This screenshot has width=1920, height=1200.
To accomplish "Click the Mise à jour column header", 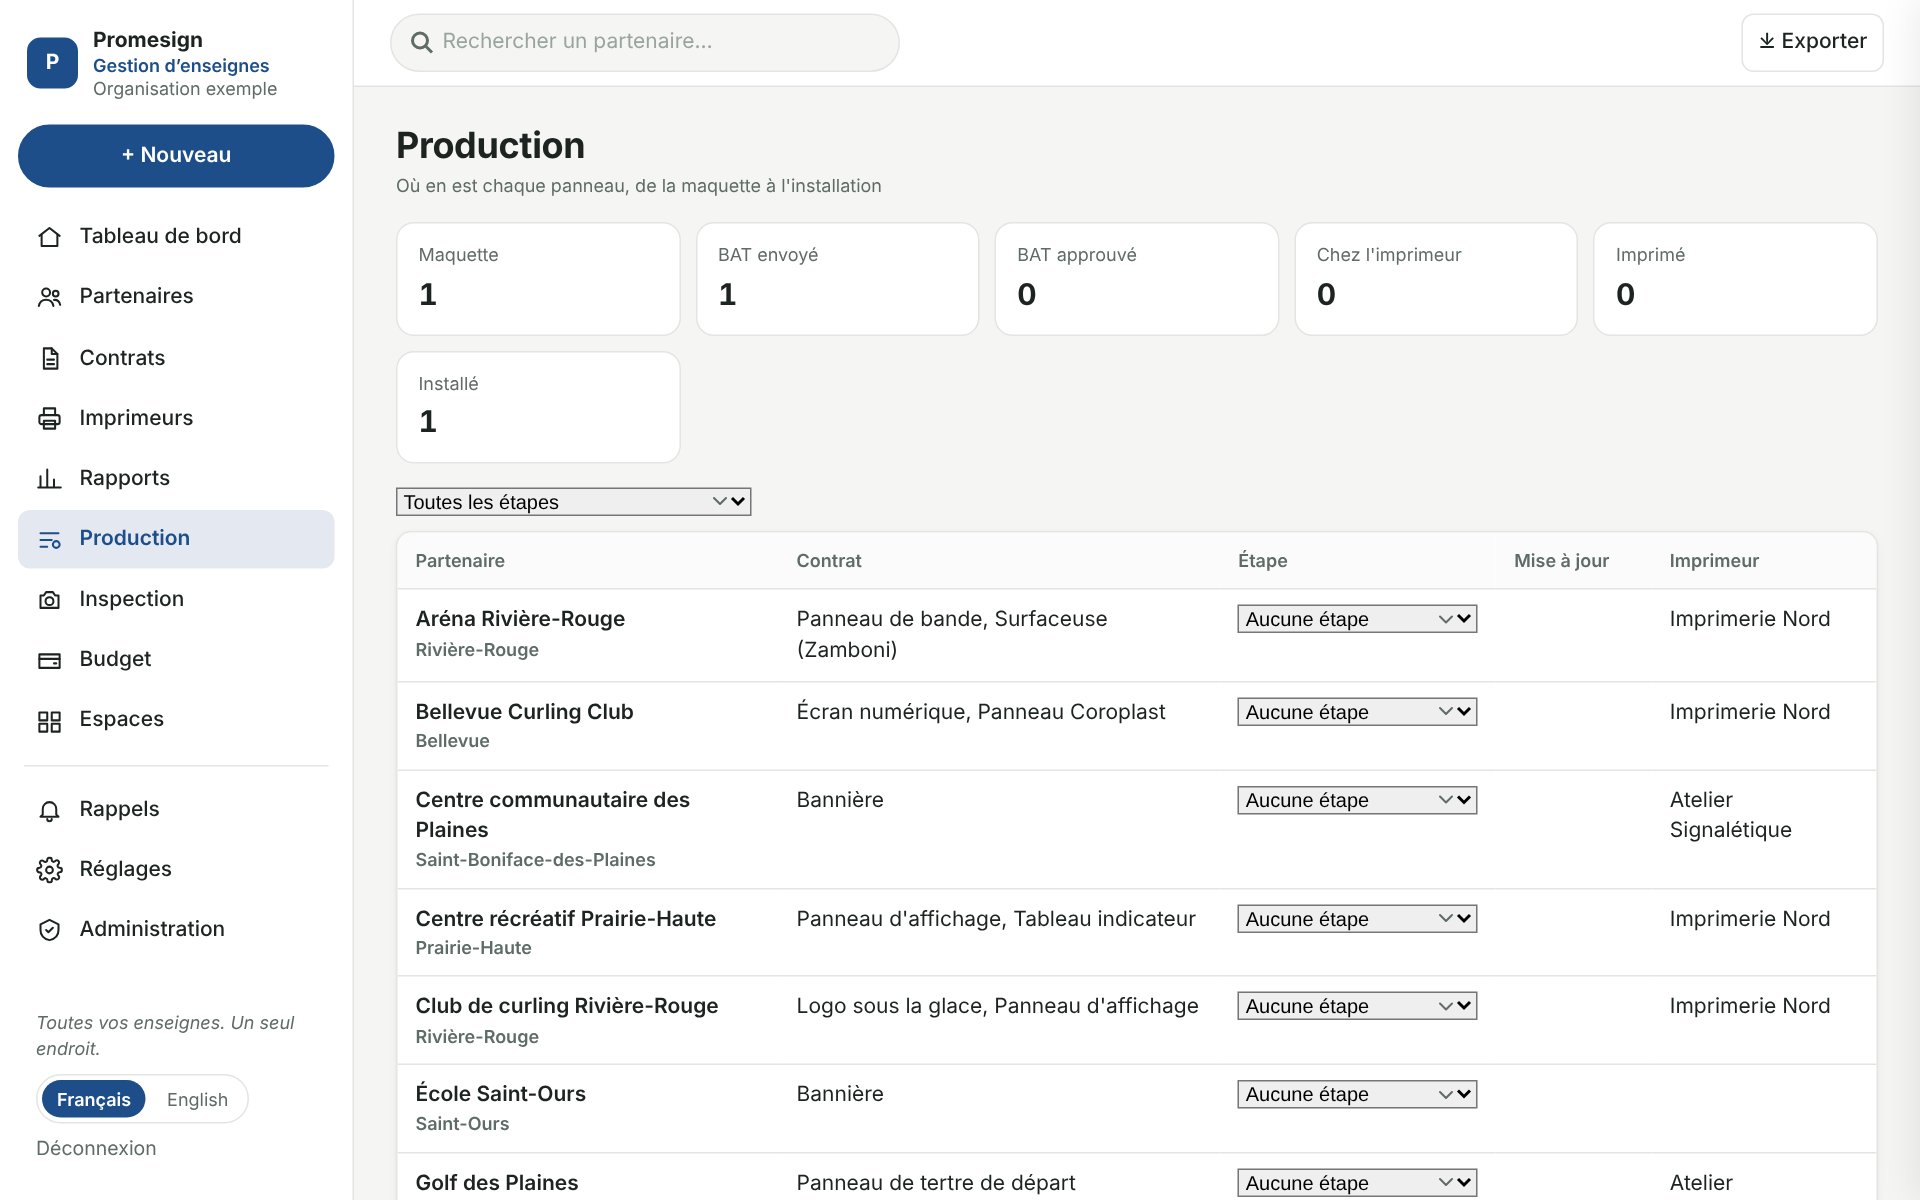I will (1561, 561).
